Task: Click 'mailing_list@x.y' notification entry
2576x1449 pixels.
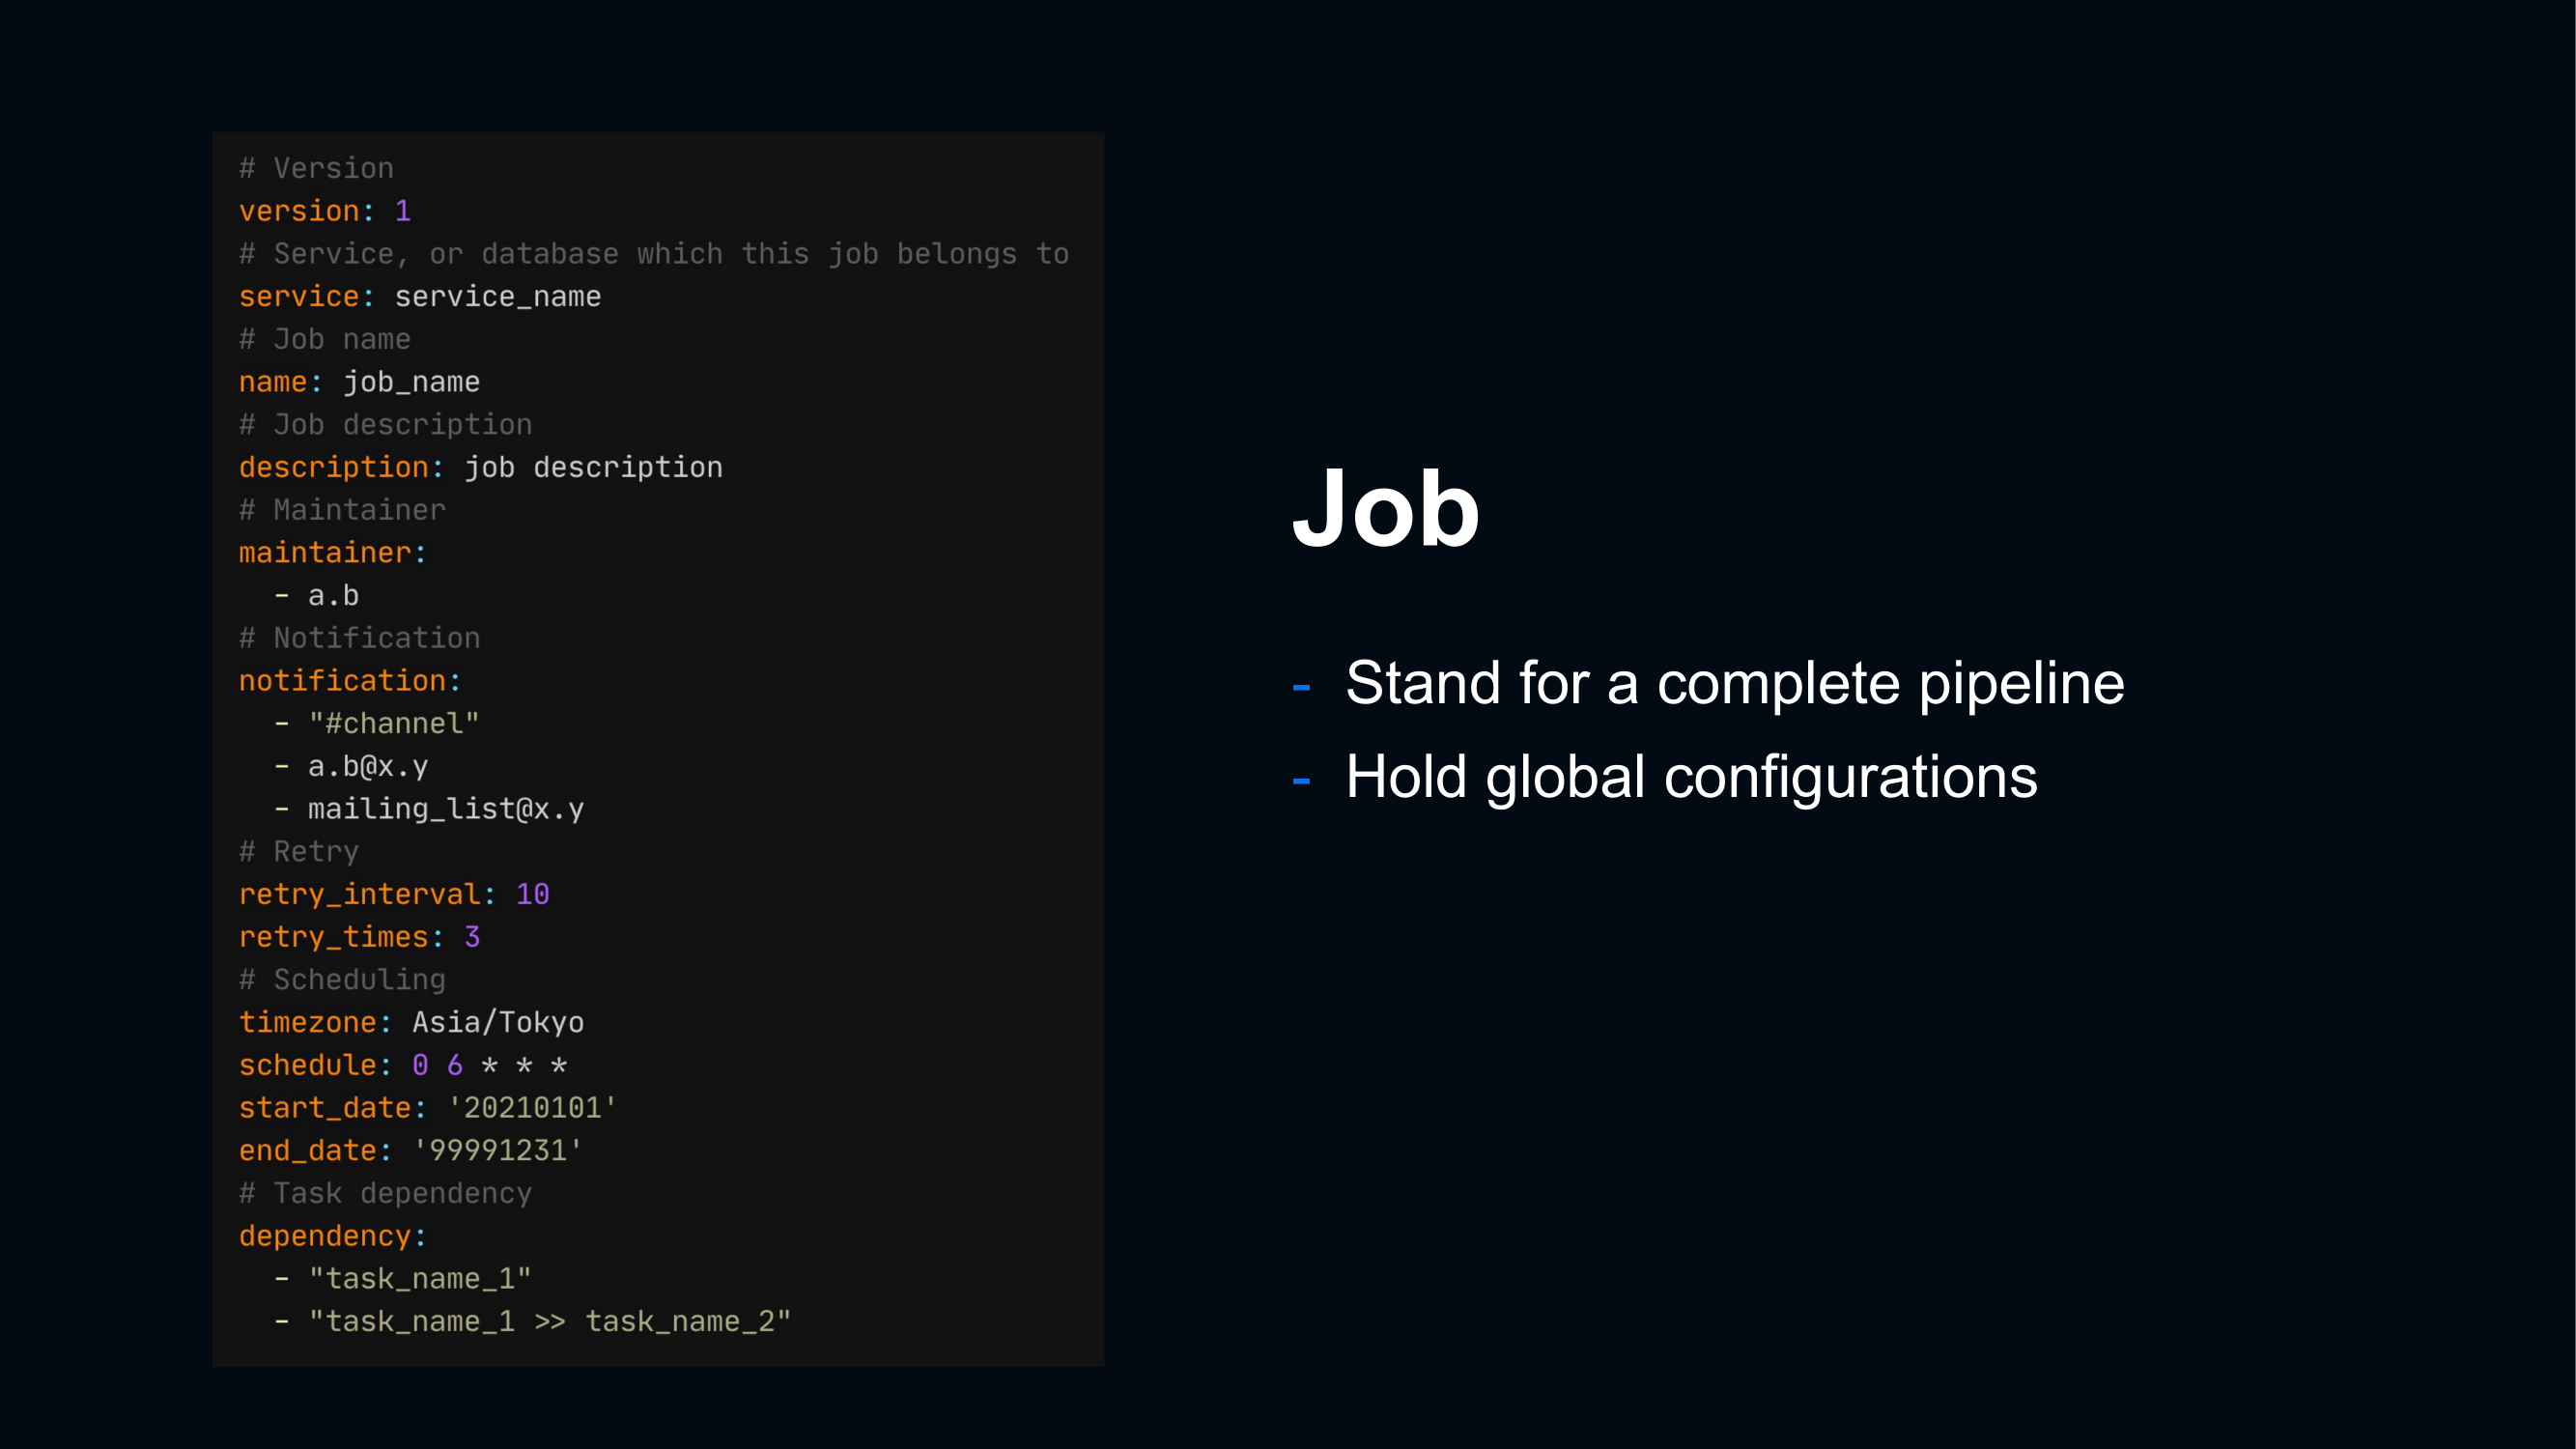Action: 445,809
